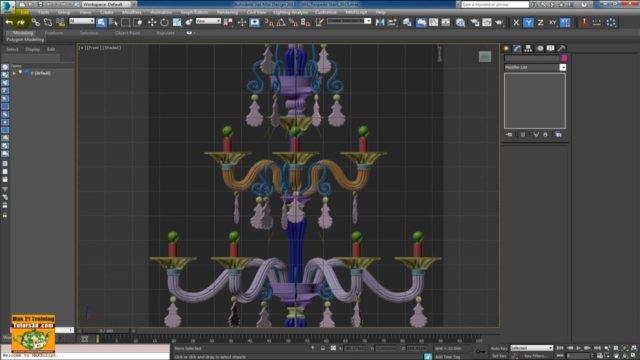640x360 pixels.
Task: Open the Create Selection Set dropdown
Action: pyautogui.click(x=349, y=21)
